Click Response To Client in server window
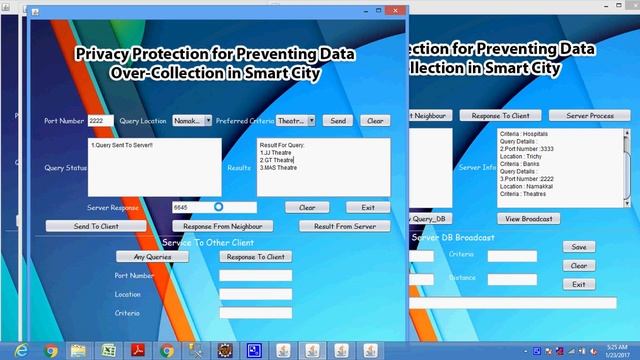 point(500,116)
